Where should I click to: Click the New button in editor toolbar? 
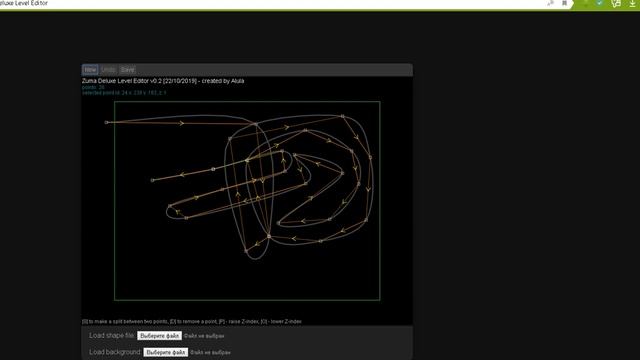tap(90, 70)
